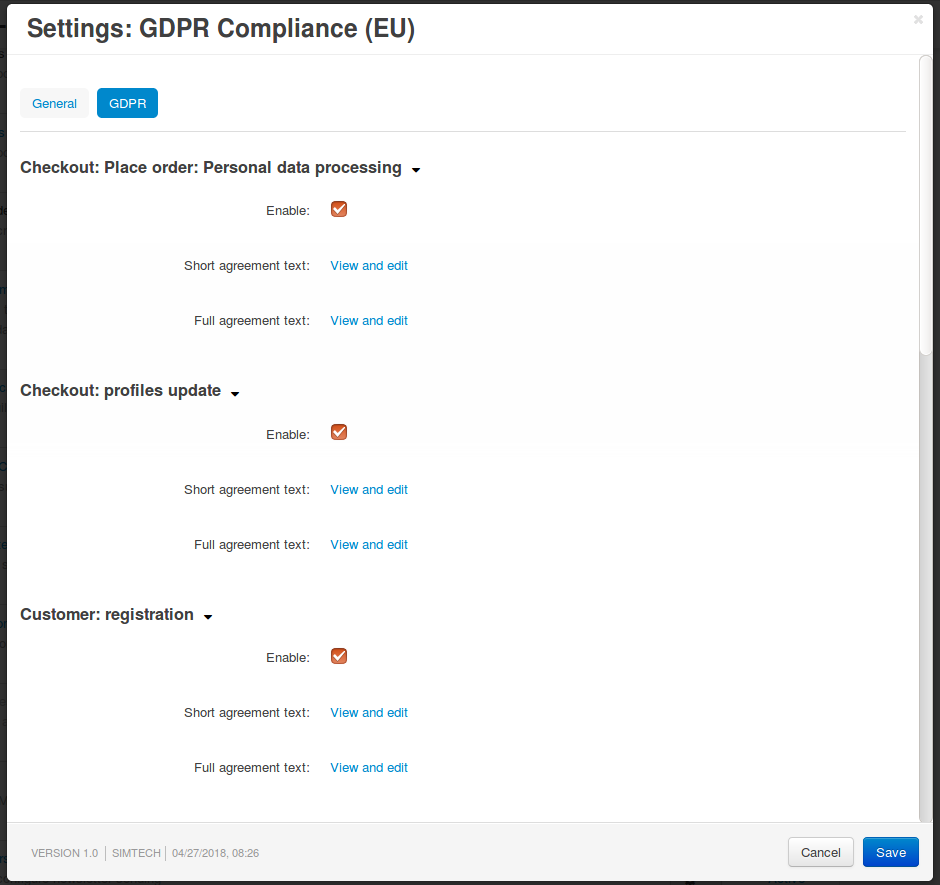Click the Cancel button
Image resolution: width=940 pixels, height=885 pixels.
[820, 852]
